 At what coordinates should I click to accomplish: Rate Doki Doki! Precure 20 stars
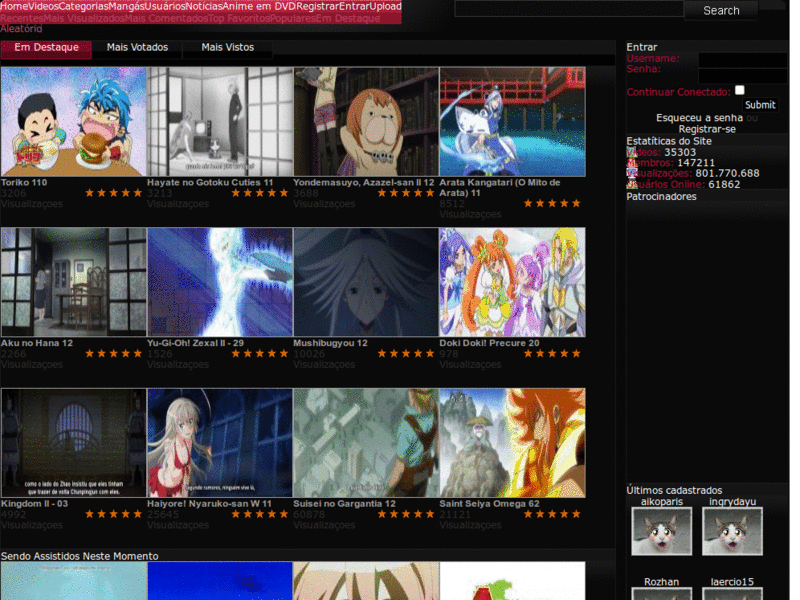552,354
